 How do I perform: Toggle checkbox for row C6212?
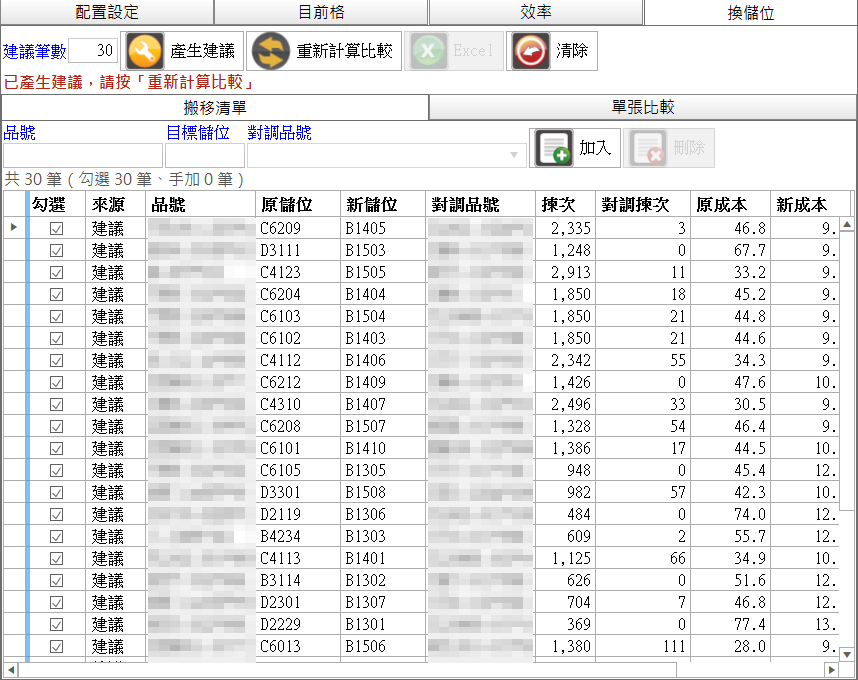tap(56, 382)
